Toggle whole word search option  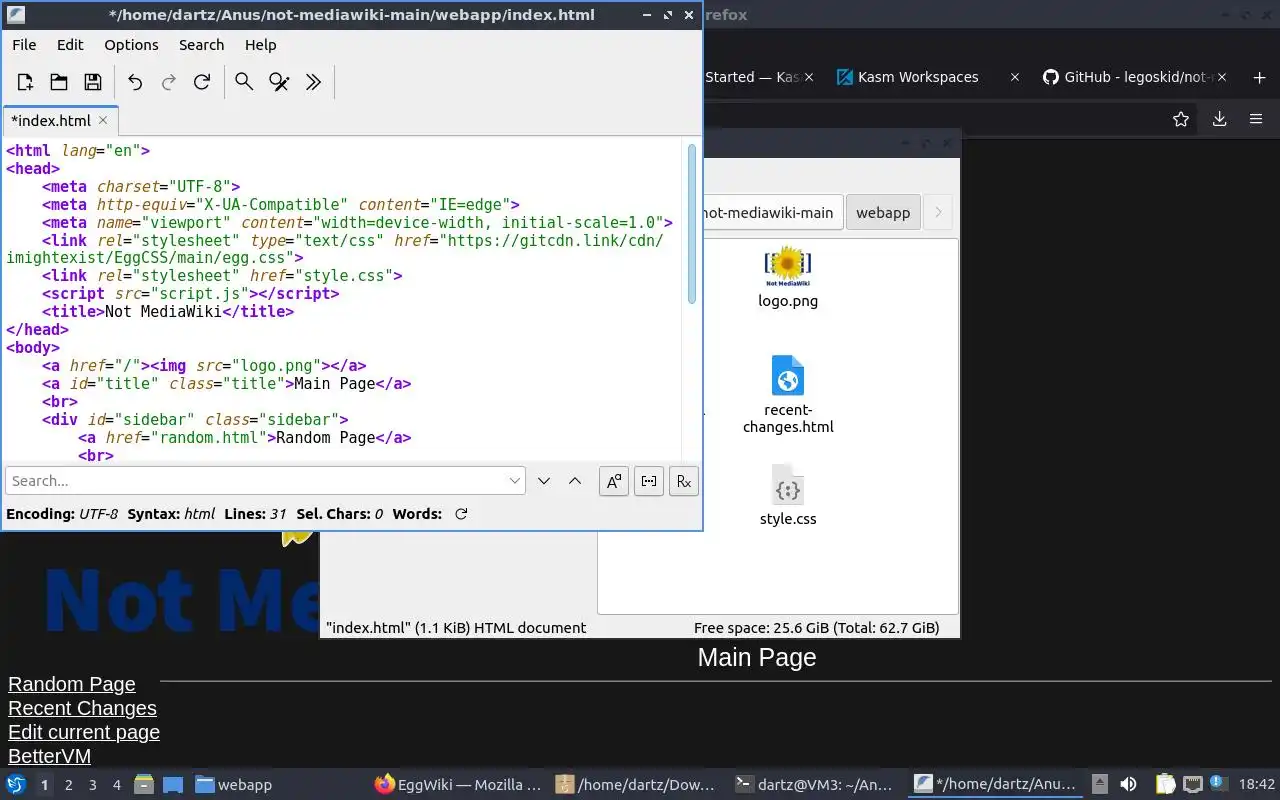649,481
